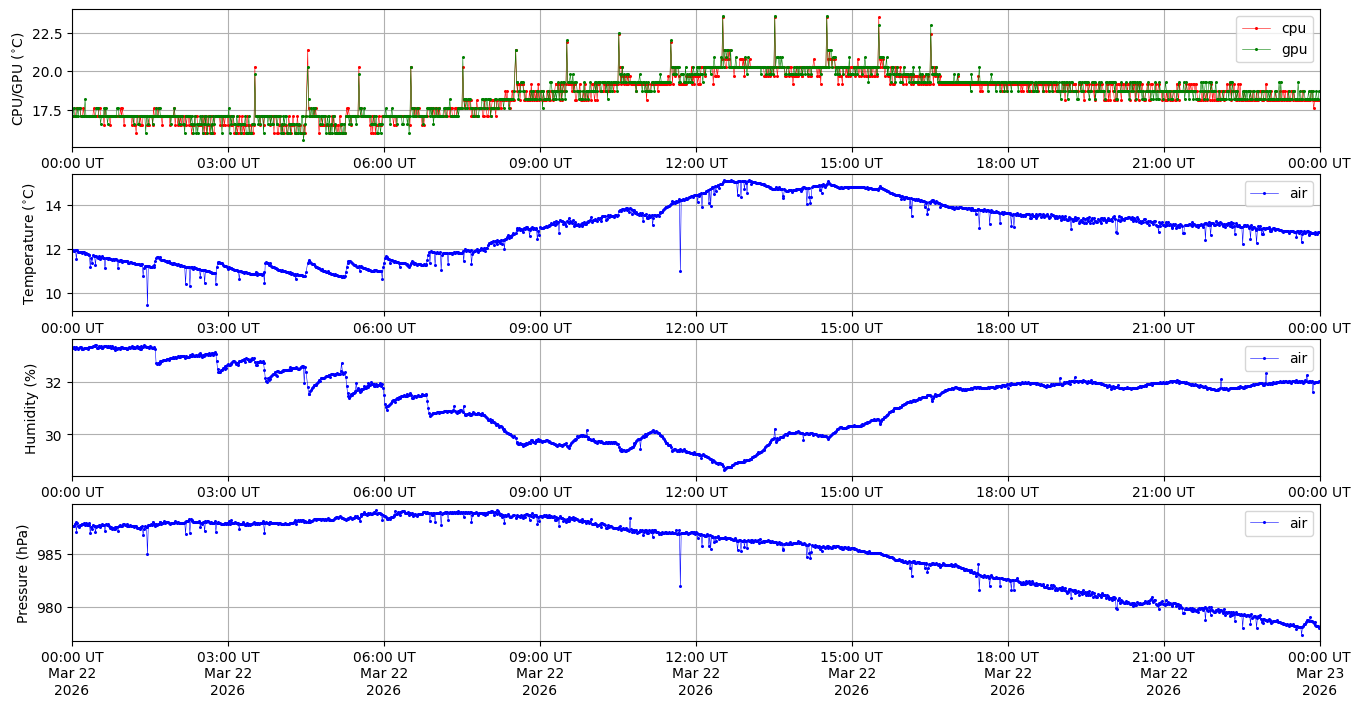This screenshot has height=707, width=1361.
Task: Click the CPU/GPU (°C) y-axis label
Action: [x=17, y=79]
